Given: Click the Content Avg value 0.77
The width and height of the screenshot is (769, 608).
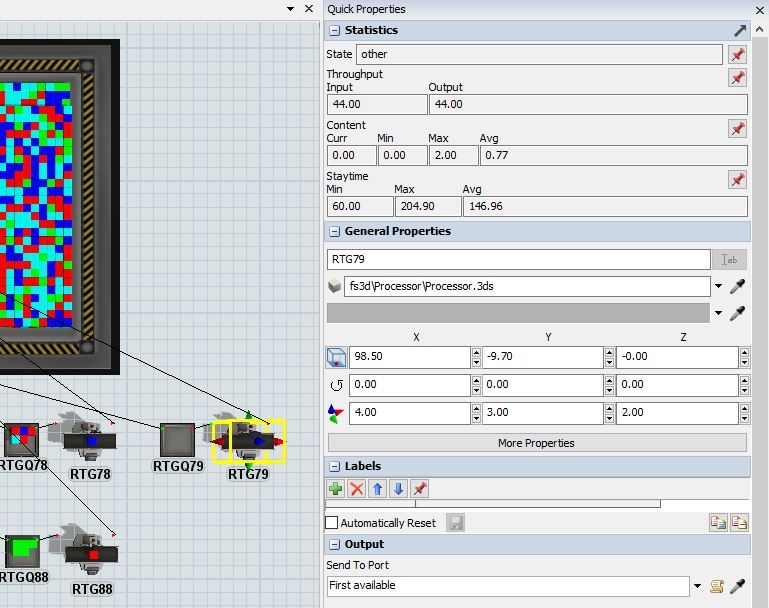Looking at the screenshot, I should point(614,155).
